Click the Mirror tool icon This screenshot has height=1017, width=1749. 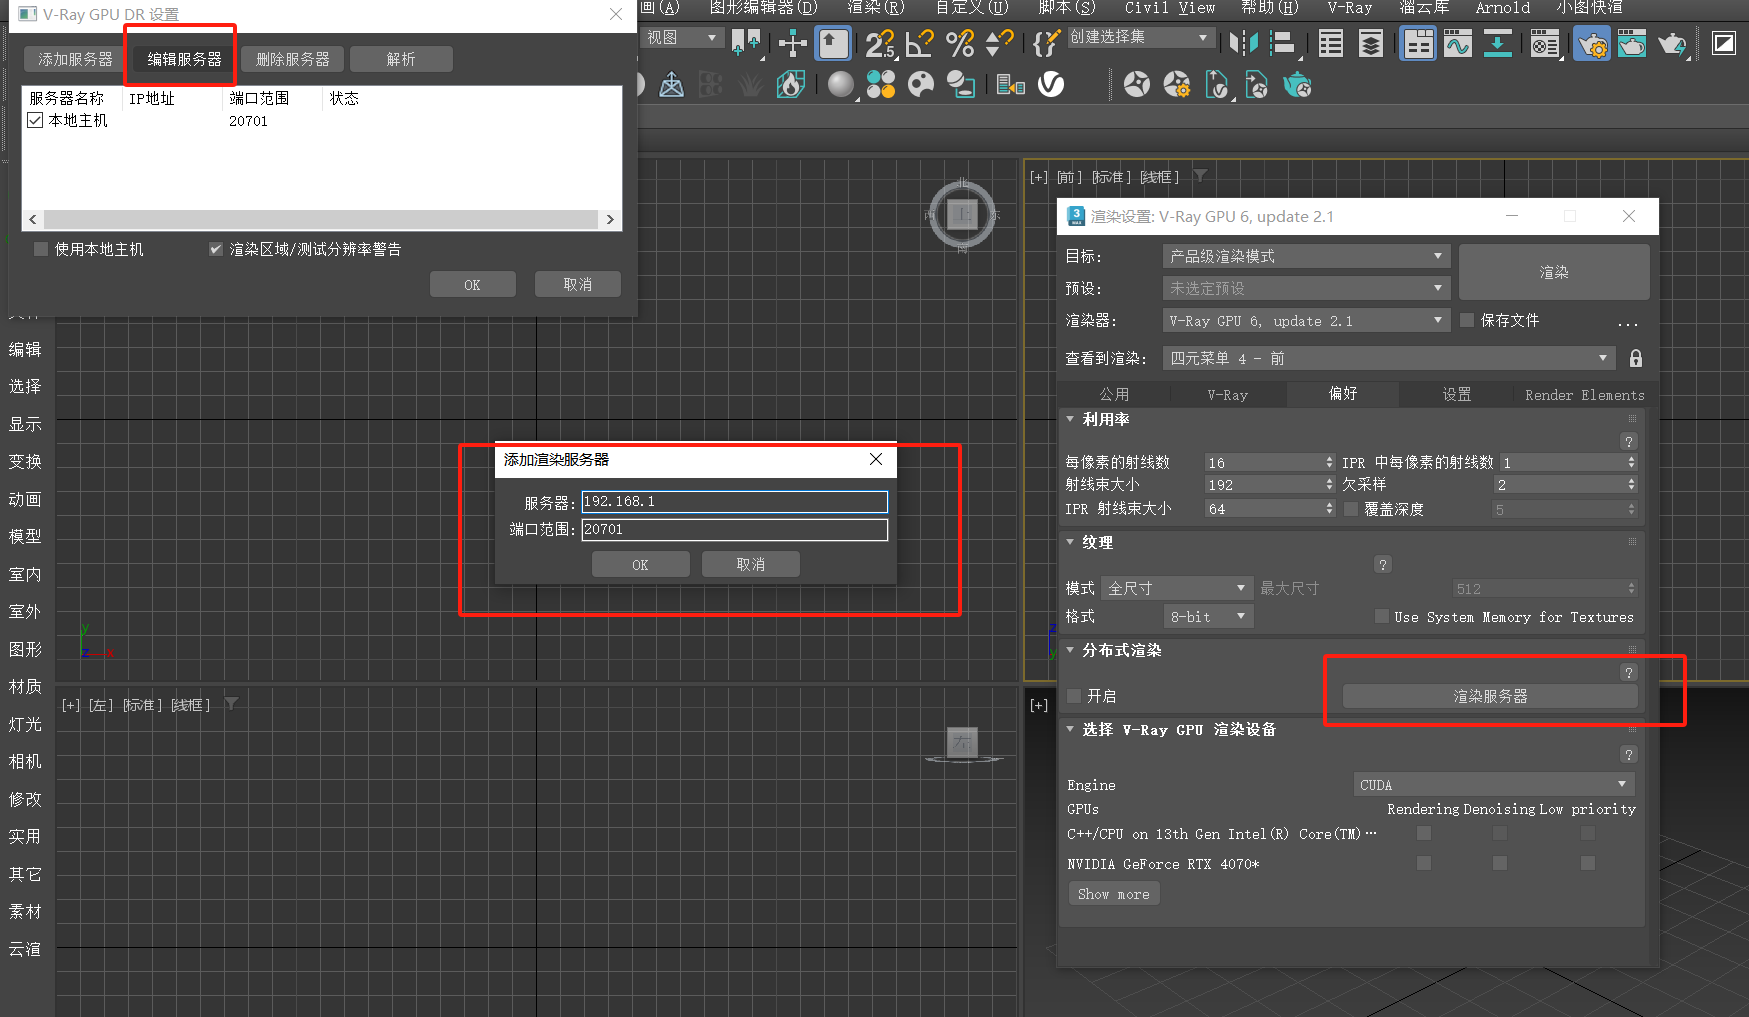pyautogui.click(x=1243, y=43)
